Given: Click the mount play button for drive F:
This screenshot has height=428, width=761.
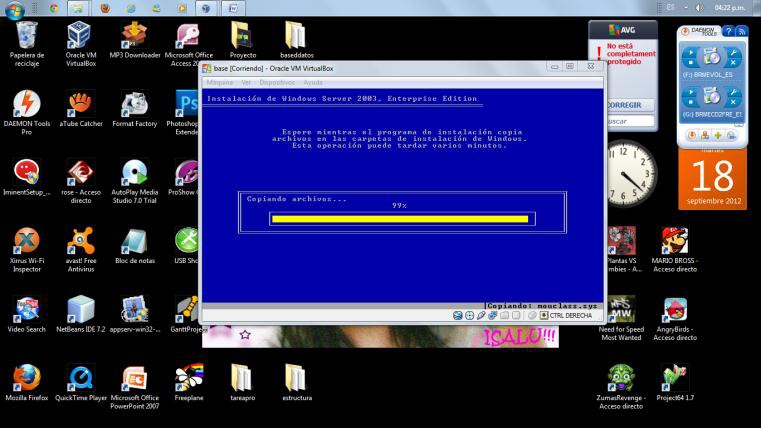Looking at the screenshot, I should pos(691,52).
